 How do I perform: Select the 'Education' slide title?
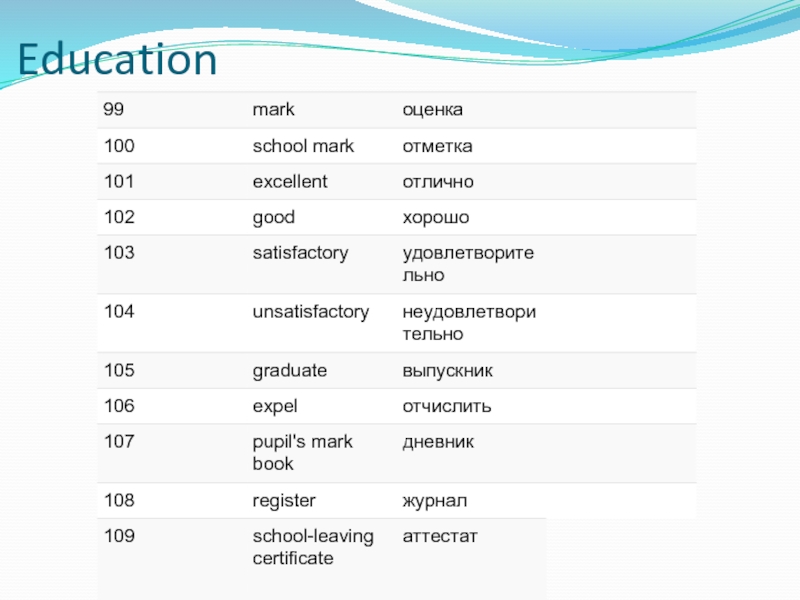pos(118,59)
